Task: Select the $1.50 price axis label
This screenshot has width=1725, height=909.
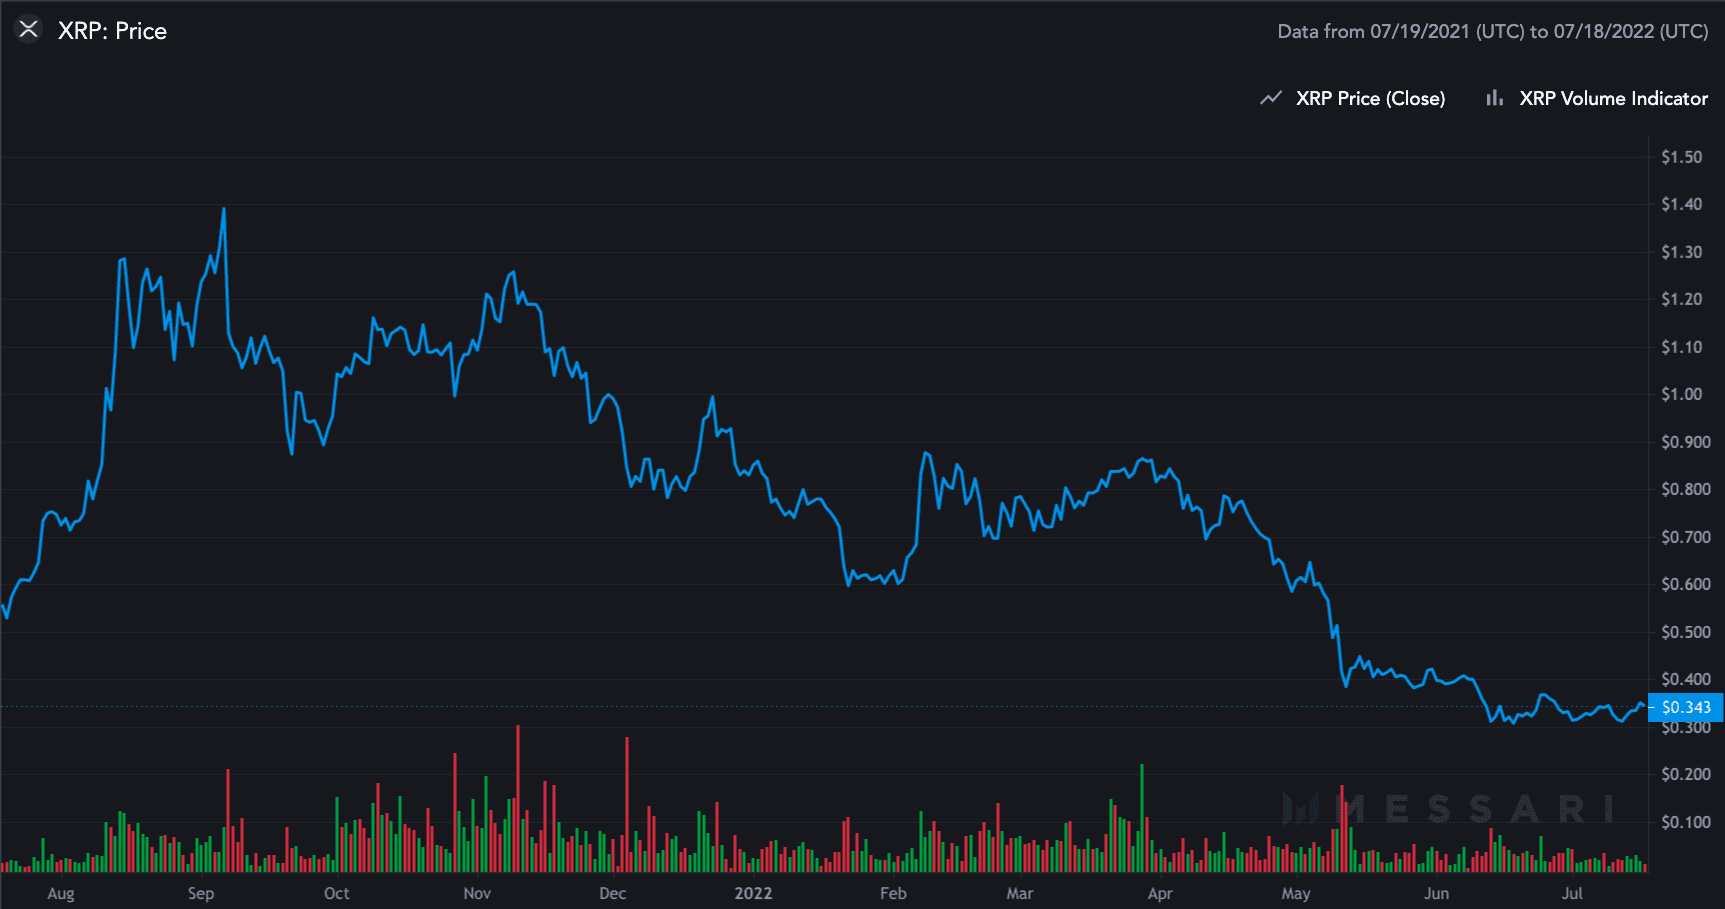Action: pos(1683,157)
